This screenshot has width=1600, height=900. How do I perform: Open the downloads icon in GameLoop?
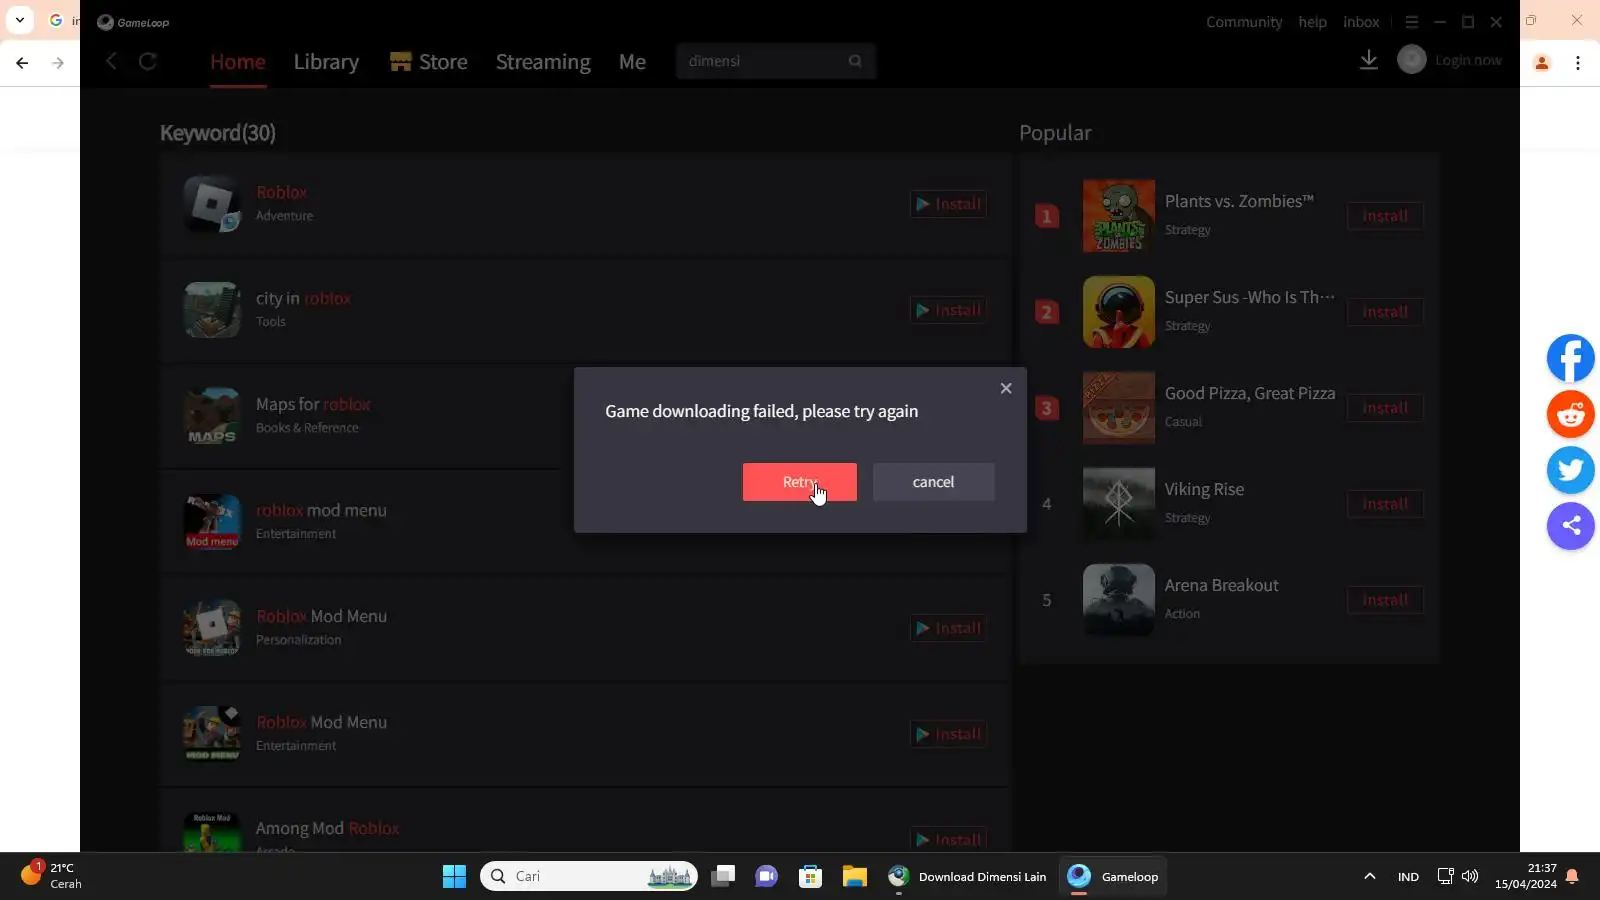1369,60
